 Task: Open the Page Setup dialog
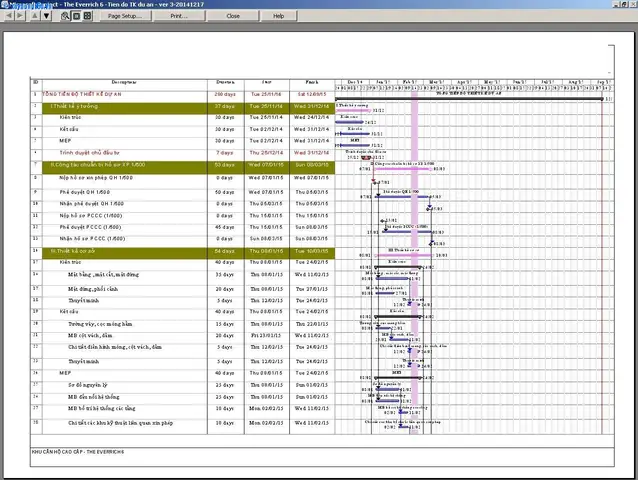tap(125, 16)
